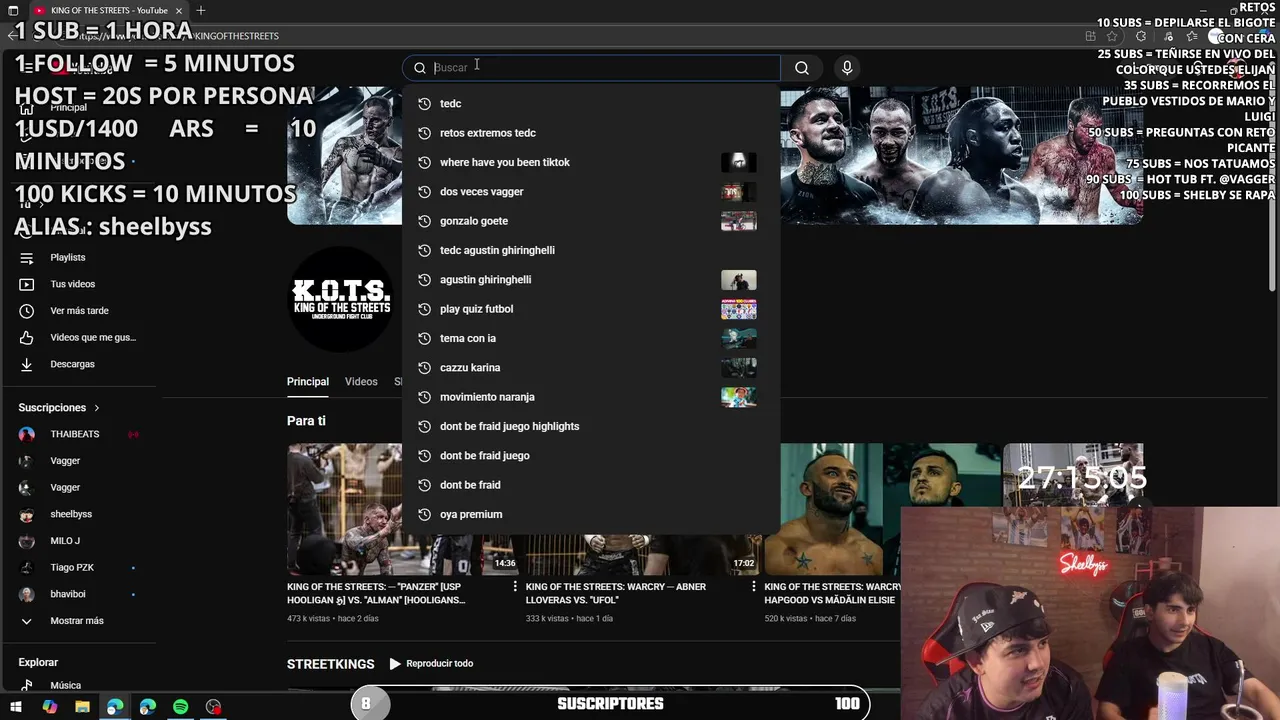
Task: Click the browser back arrow
Action: [12, 36]
